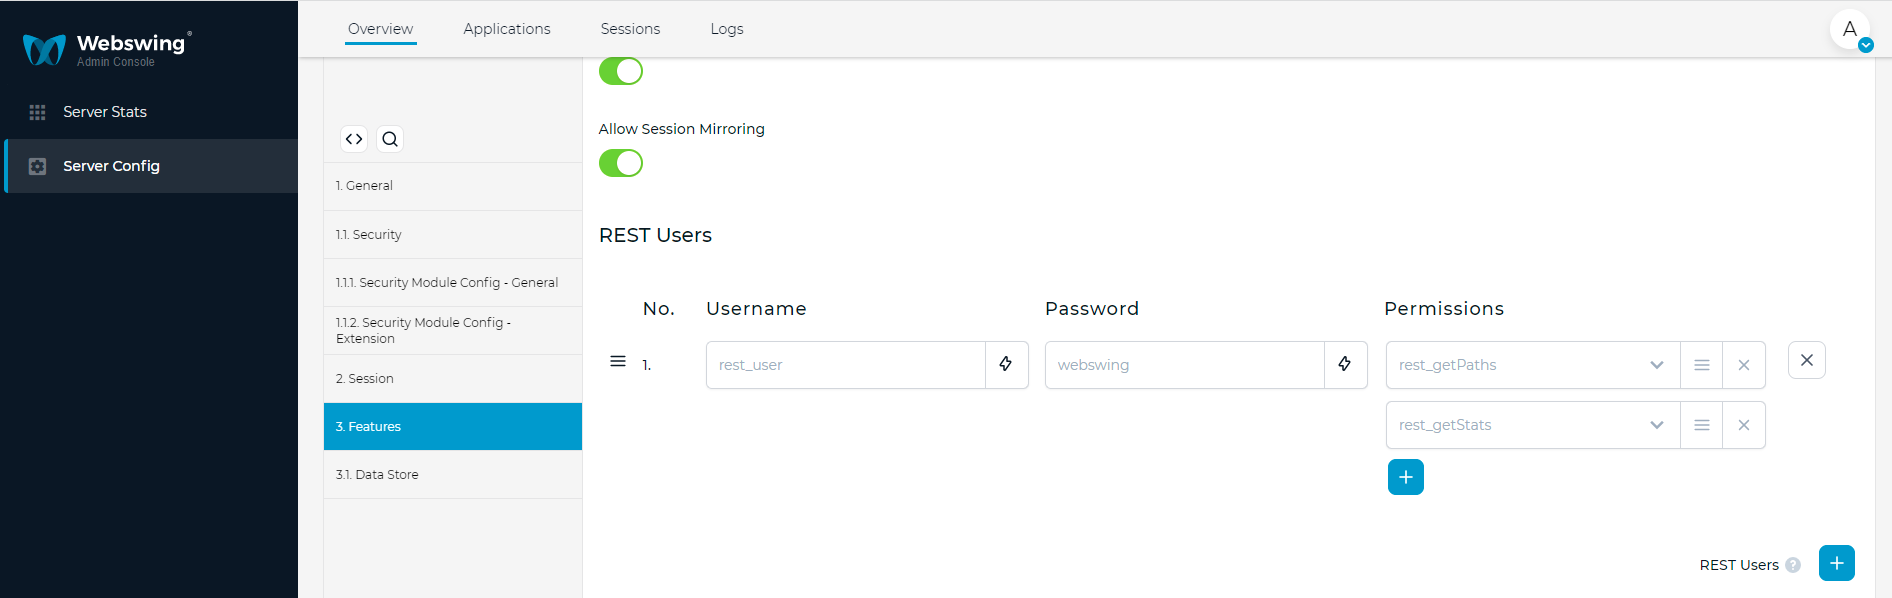The image size is (1892, 598).
Task: Click the Username input field
Action: [846, 365]
